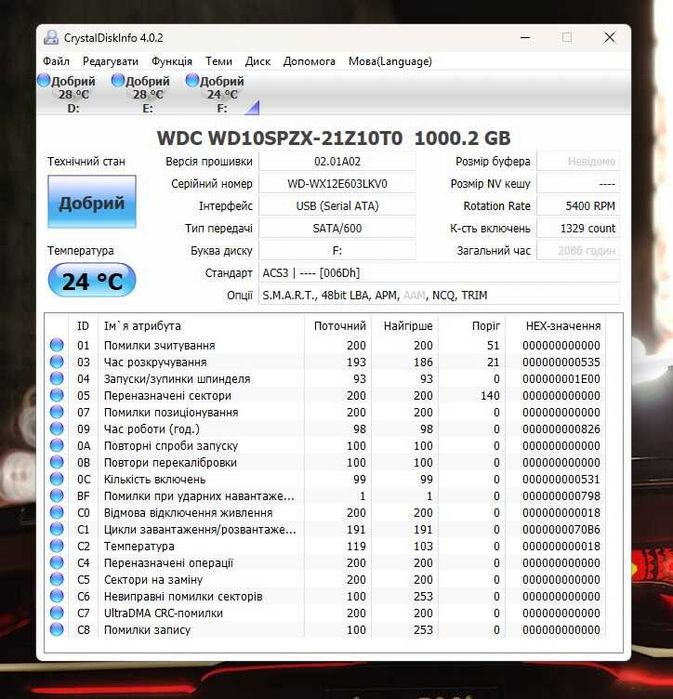Screen dimensions: 673x699
Task: Click status orb for Переназначені операції row
Action: [57, 562]
